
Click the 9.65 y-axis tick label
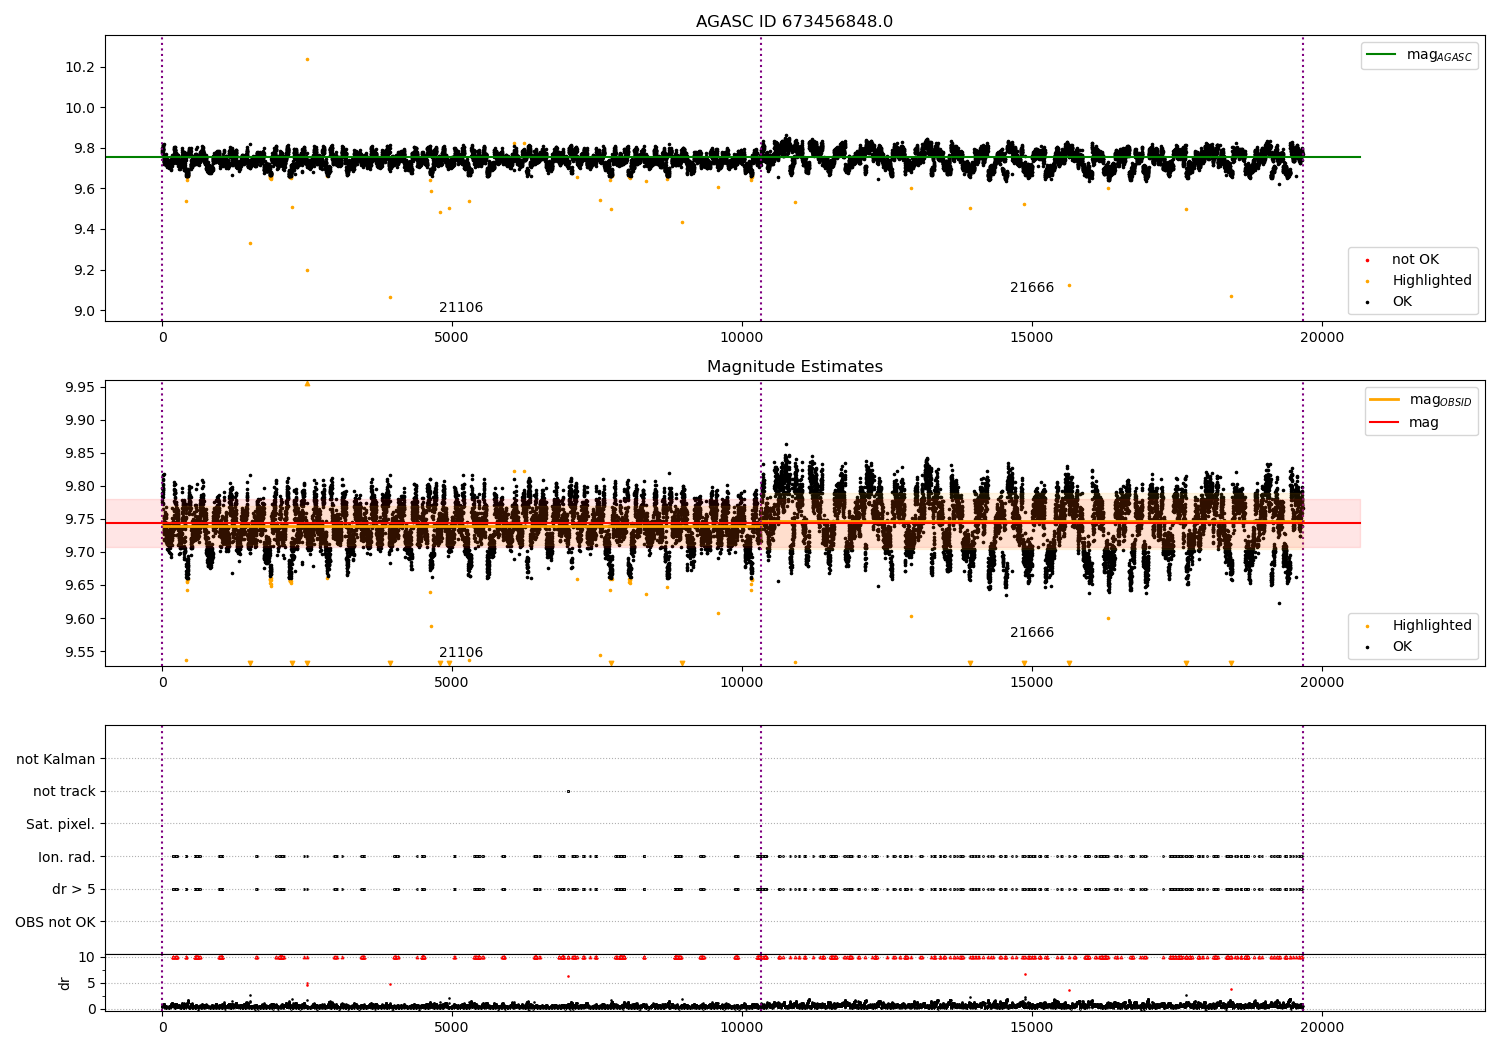click(81, 585)
